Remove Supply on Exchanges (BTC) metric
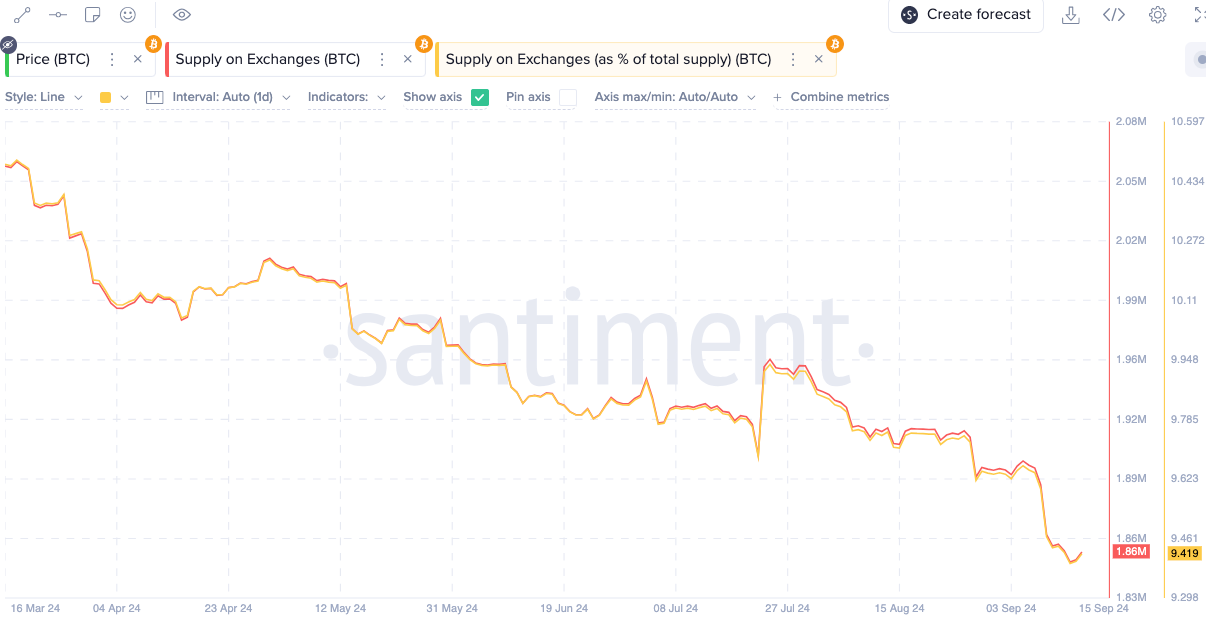This screenshot has height=624, width=1206. tap(408, 59)
